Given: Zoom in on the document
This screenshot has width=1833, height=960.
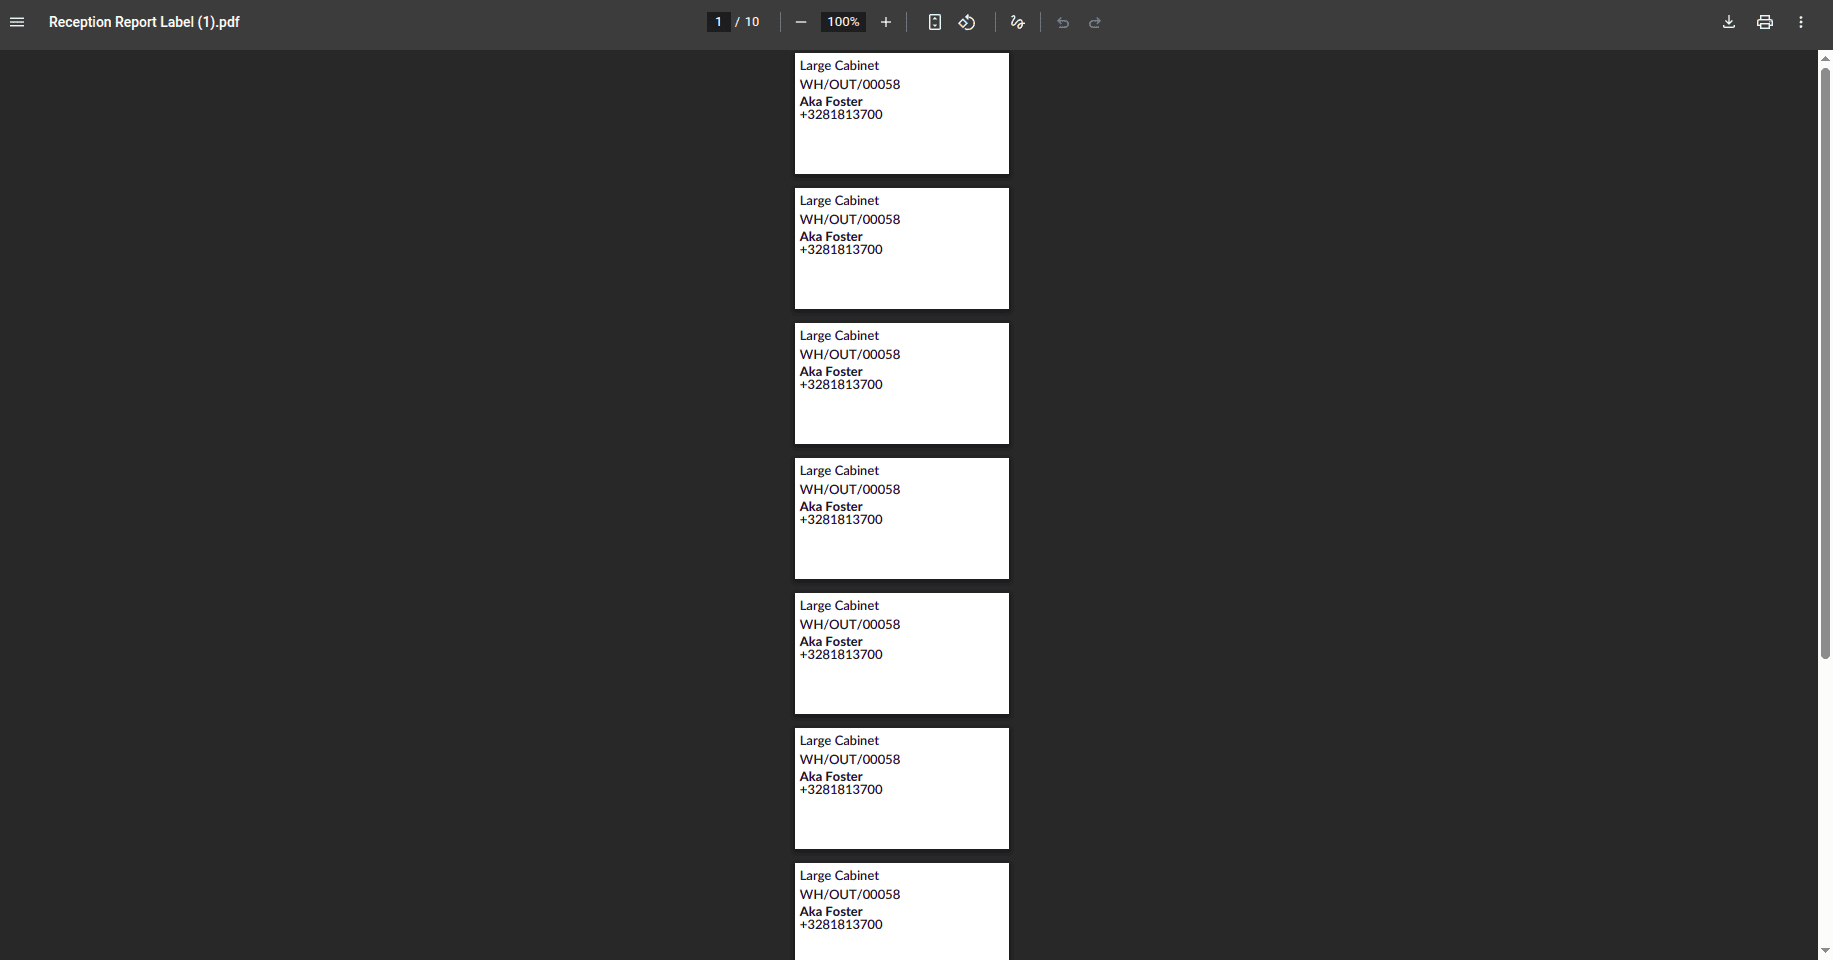Looking at the screenshot, I should 885,22.
